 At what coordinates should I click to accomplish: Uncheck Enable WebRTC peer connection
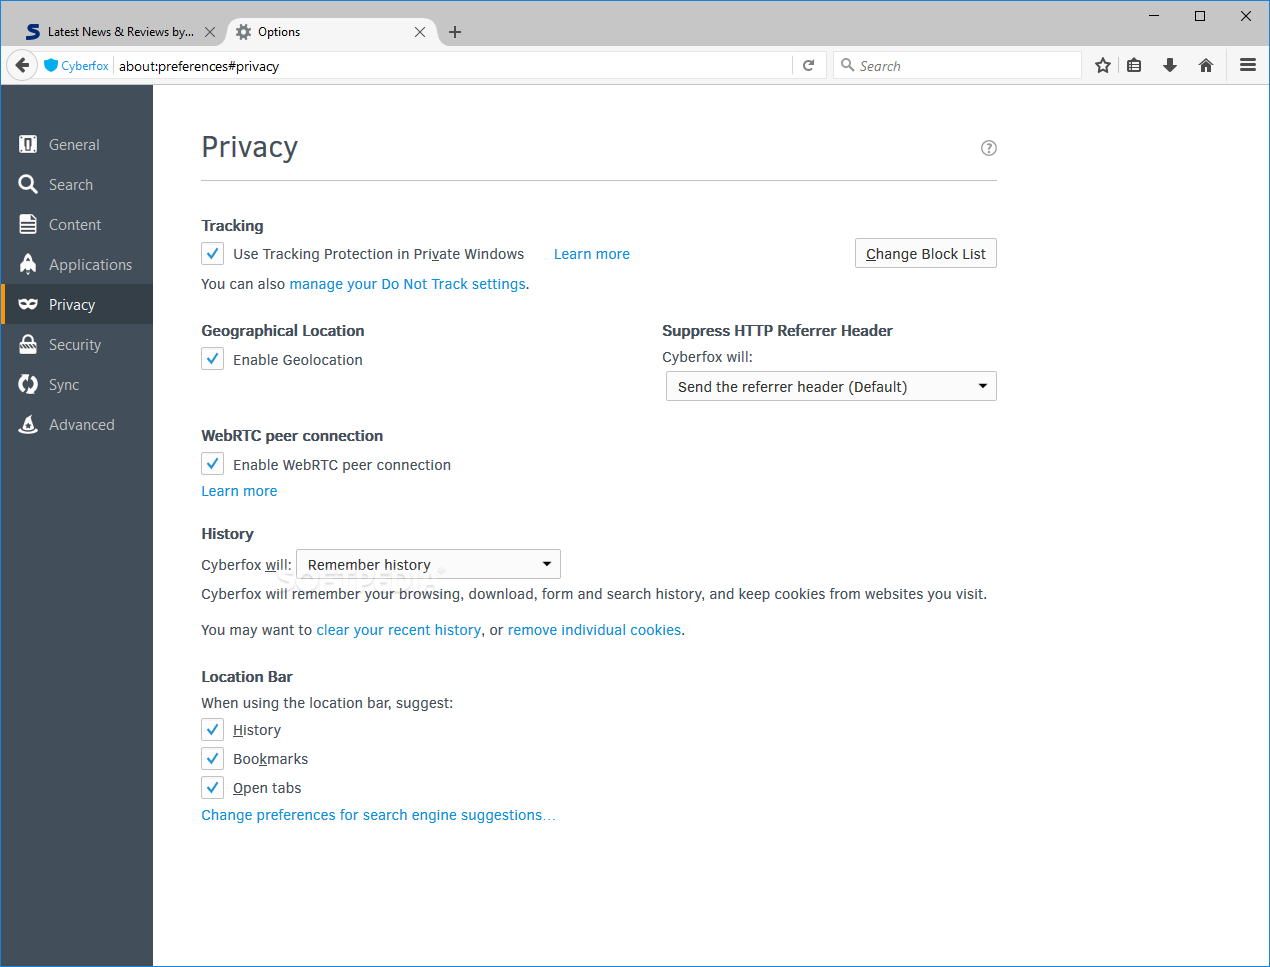click(212, 464)
